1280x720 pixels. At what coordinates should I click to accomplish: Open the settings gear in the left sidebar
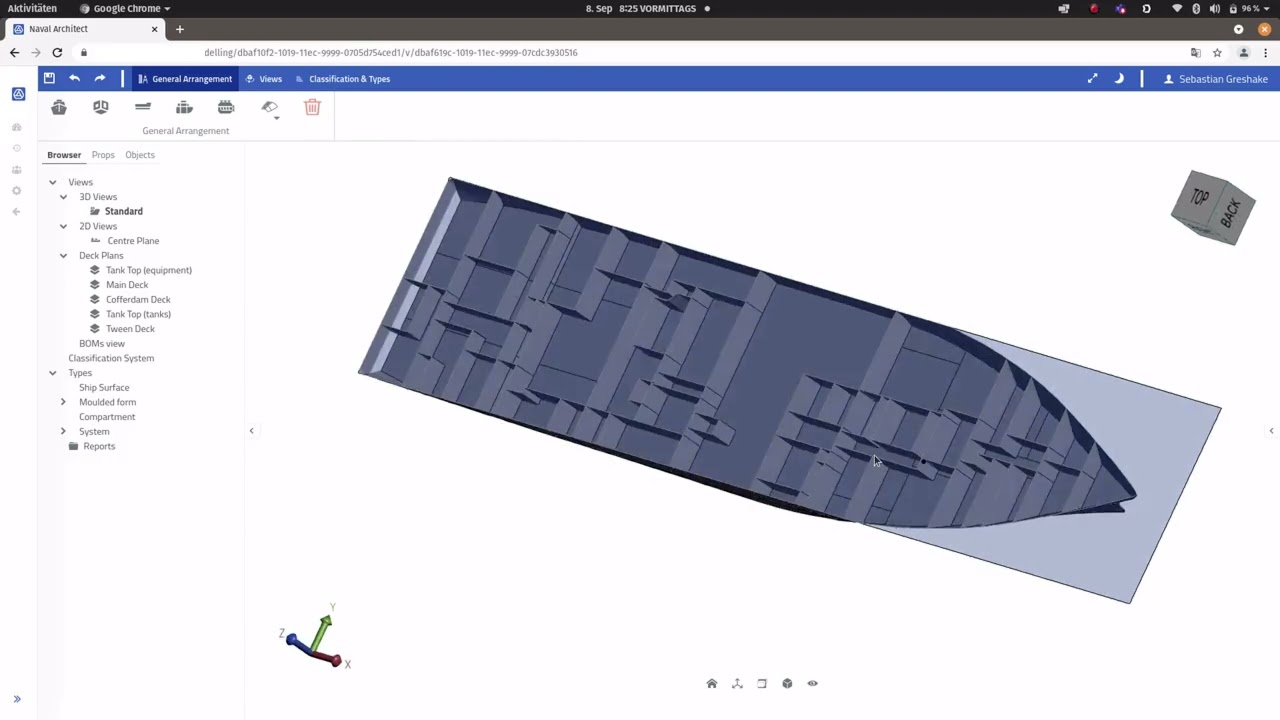point(16,190)
